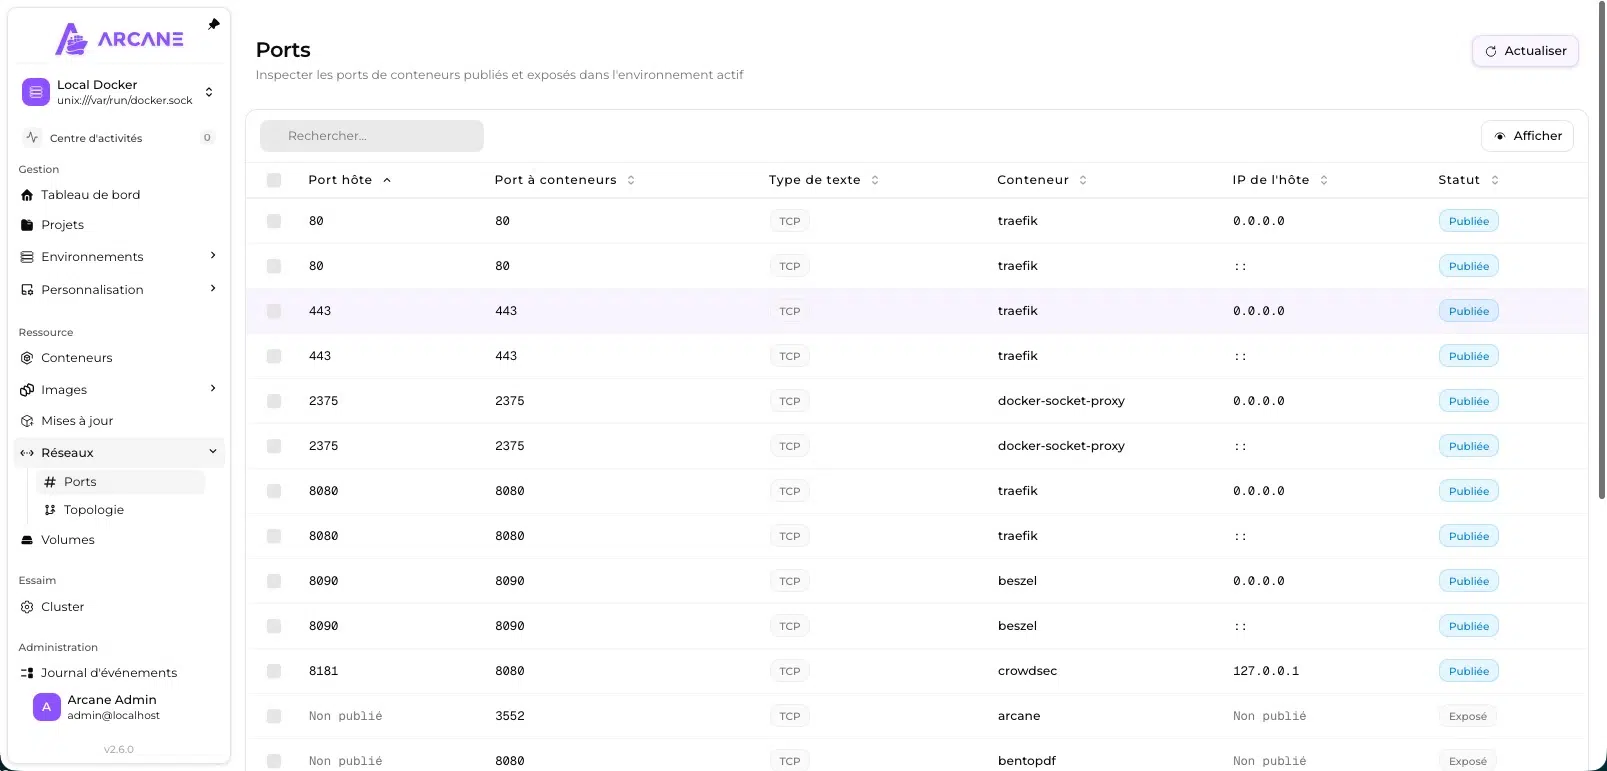Screen dimensions: 1607x771
Task: Click the Ports hash icon
Action: (50, 482)
